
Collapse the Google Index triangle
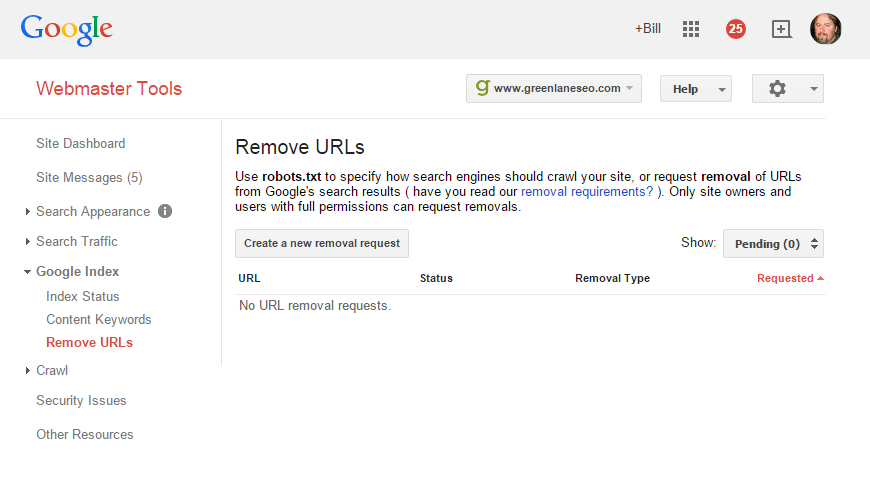point(27,272)
